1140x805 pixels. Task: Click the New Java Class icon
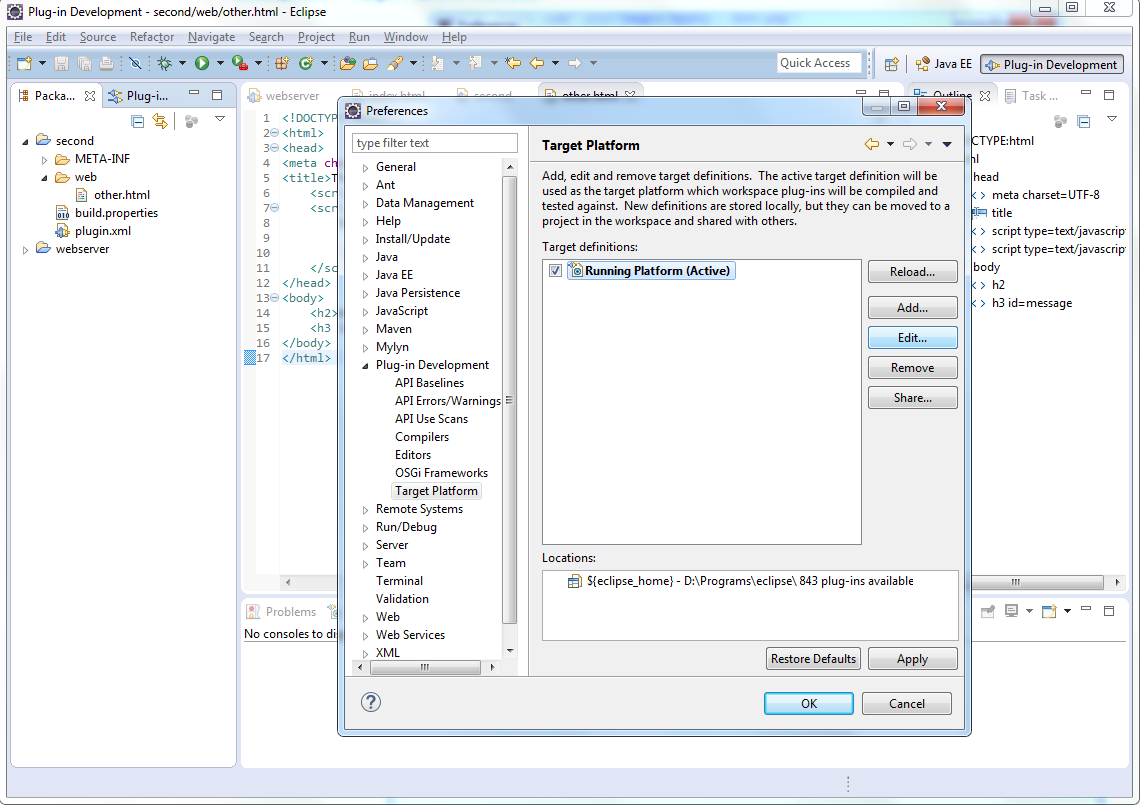point(306,63)
